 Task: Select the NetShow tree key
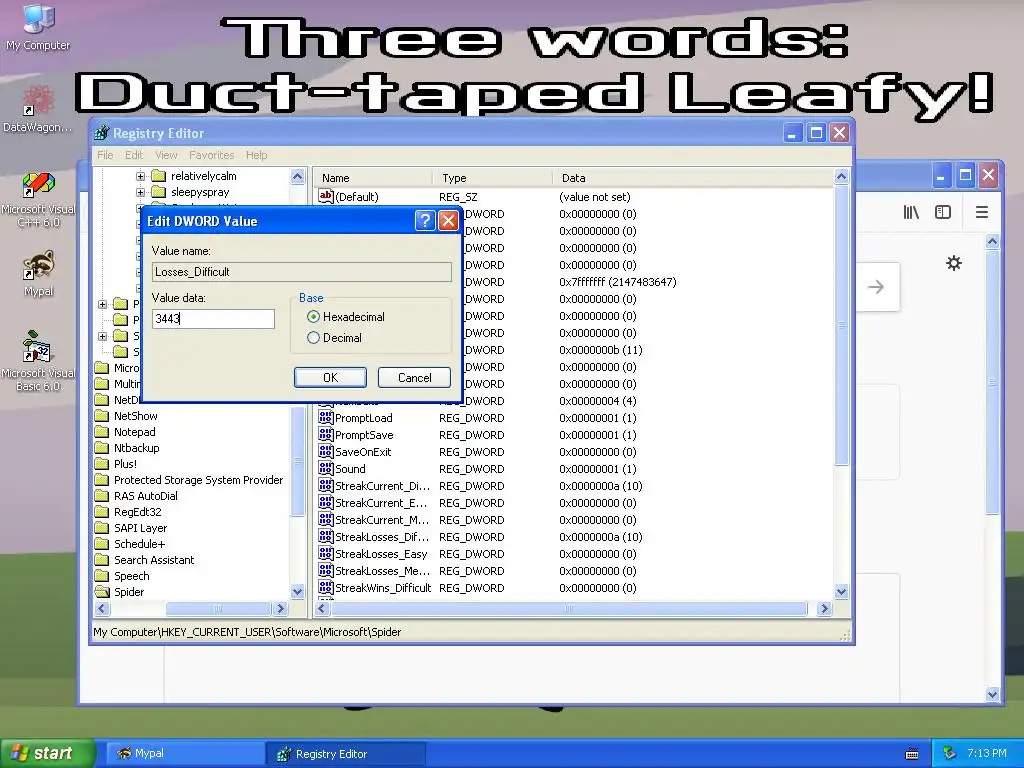click(x=135, y=415)
